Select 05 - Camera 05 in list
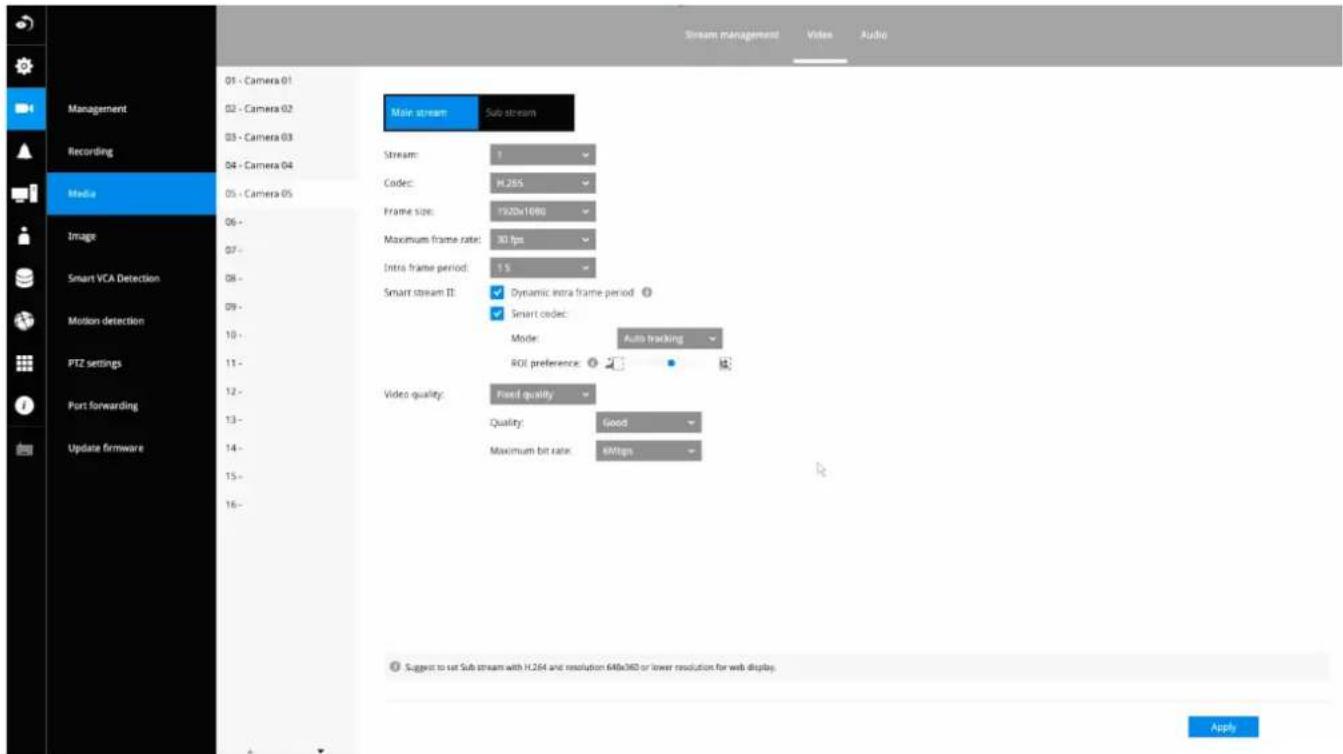This screenshot has width=1343, height=754. click(x=287, y=194)
